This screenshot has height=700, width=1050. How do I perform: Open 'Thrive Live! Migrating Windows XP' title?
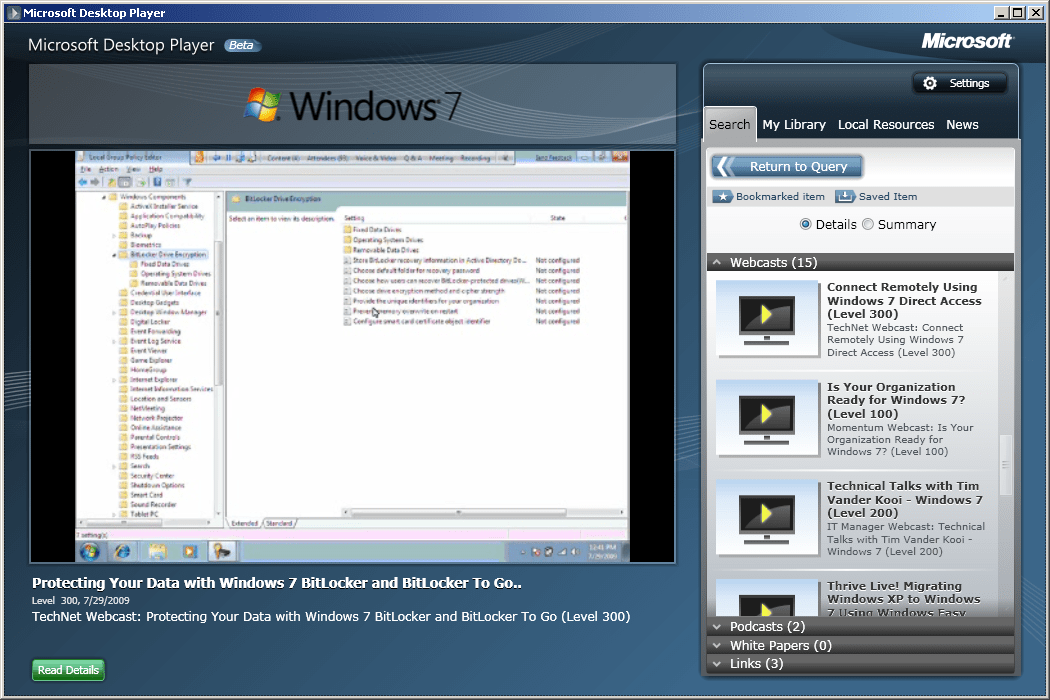point(903,599)
